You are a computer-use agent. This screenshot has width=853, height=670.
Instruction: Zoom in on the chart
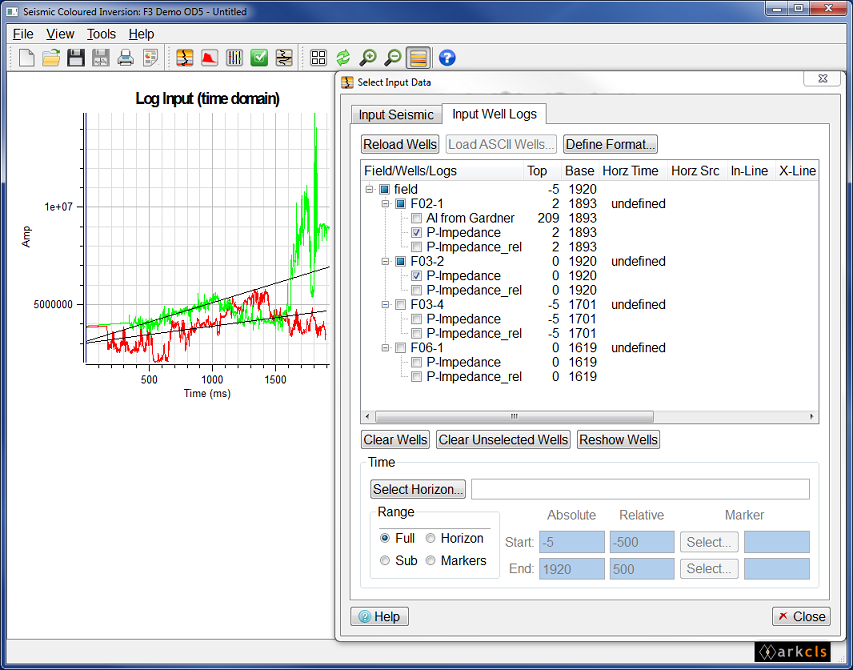368,58
